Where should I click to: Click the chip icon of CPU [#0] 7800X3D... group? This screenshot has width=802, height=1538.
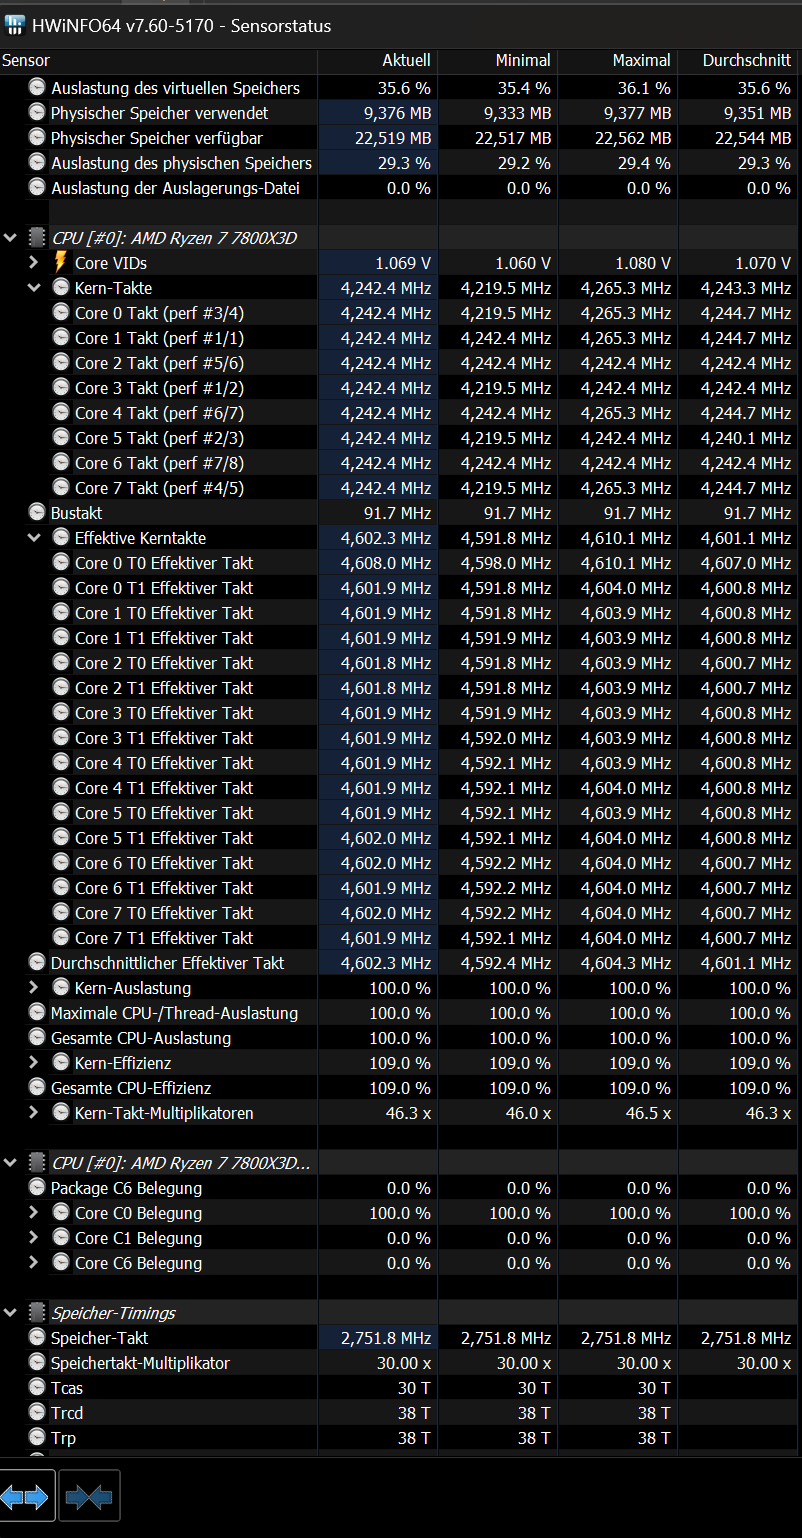(x=37, y=1163)
